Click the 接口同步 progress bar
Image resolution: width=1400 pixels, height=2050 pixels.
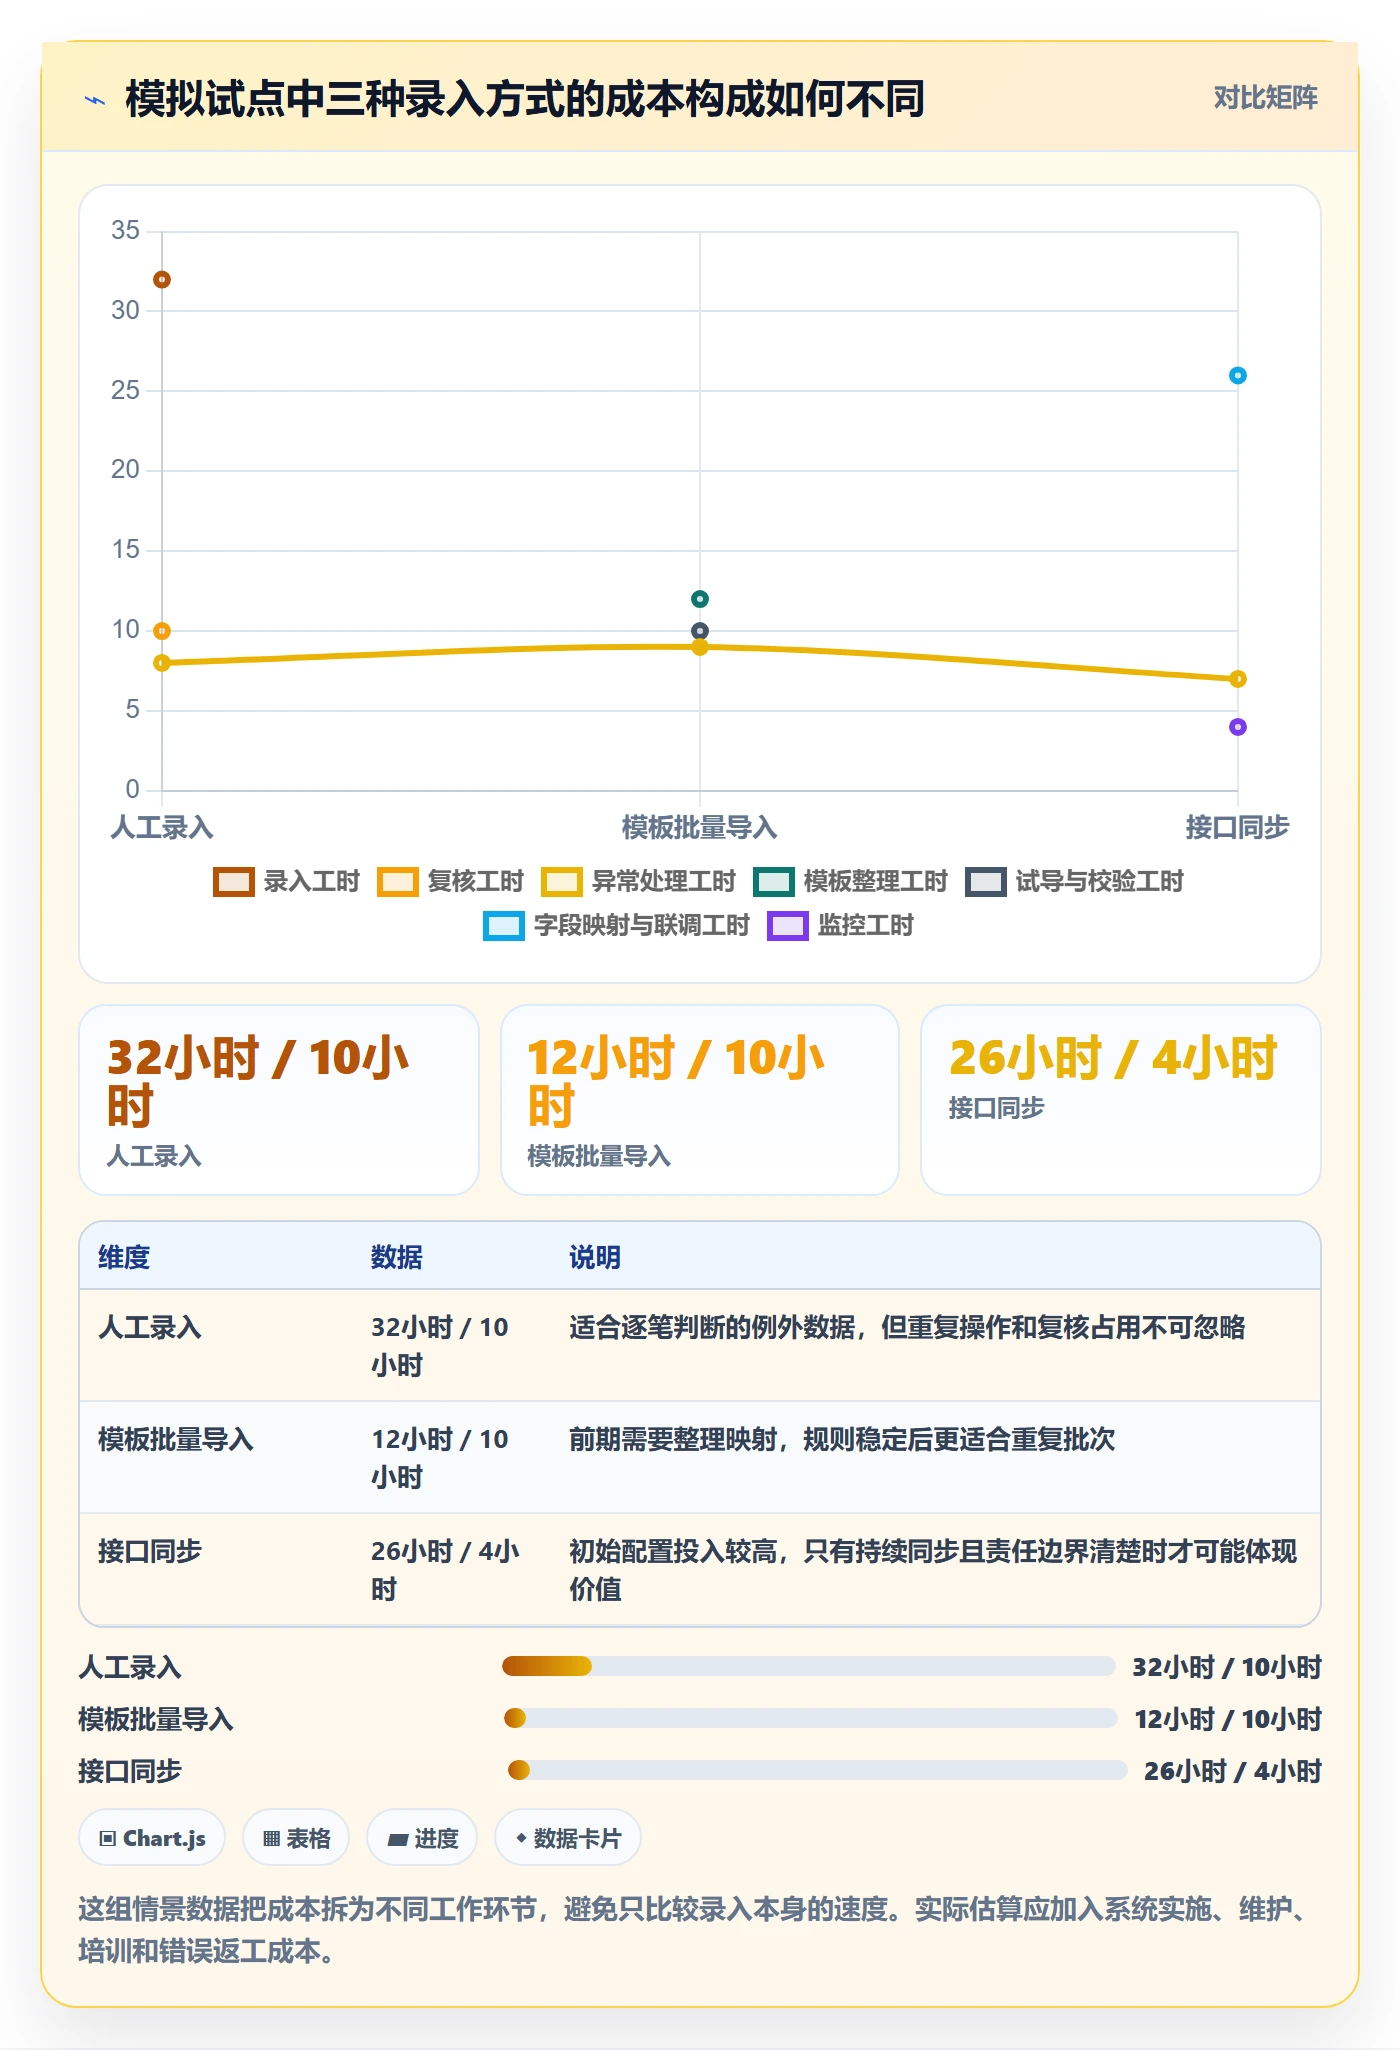point(817,1770)
